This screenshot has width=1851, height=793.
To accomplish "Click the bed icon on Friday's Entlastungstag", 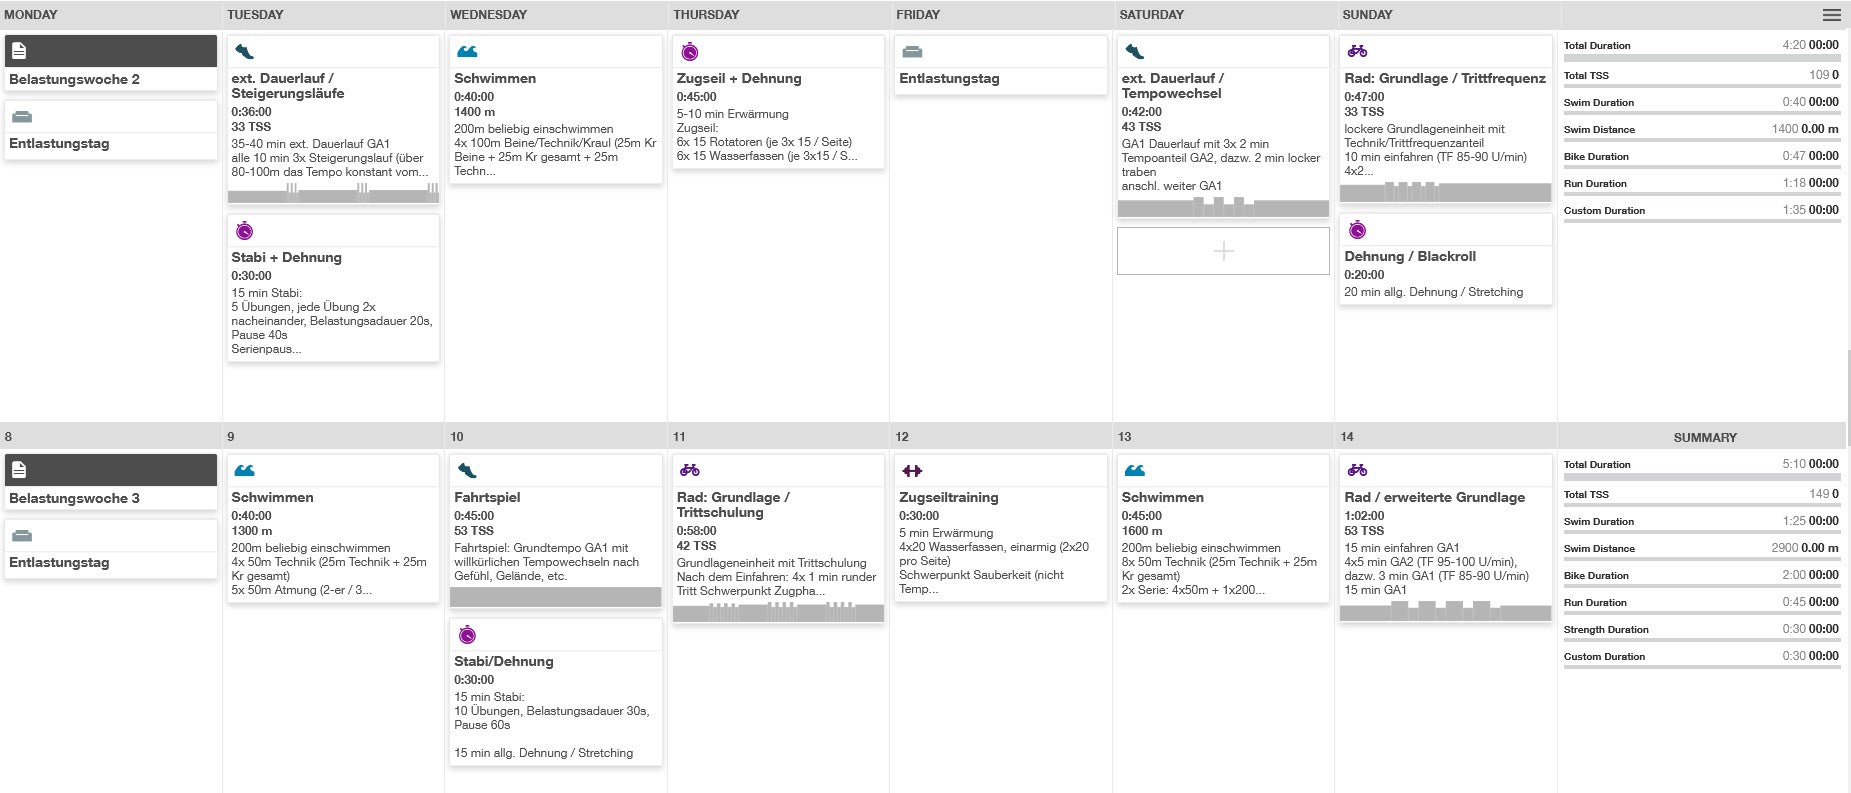I will pos(912,52).
